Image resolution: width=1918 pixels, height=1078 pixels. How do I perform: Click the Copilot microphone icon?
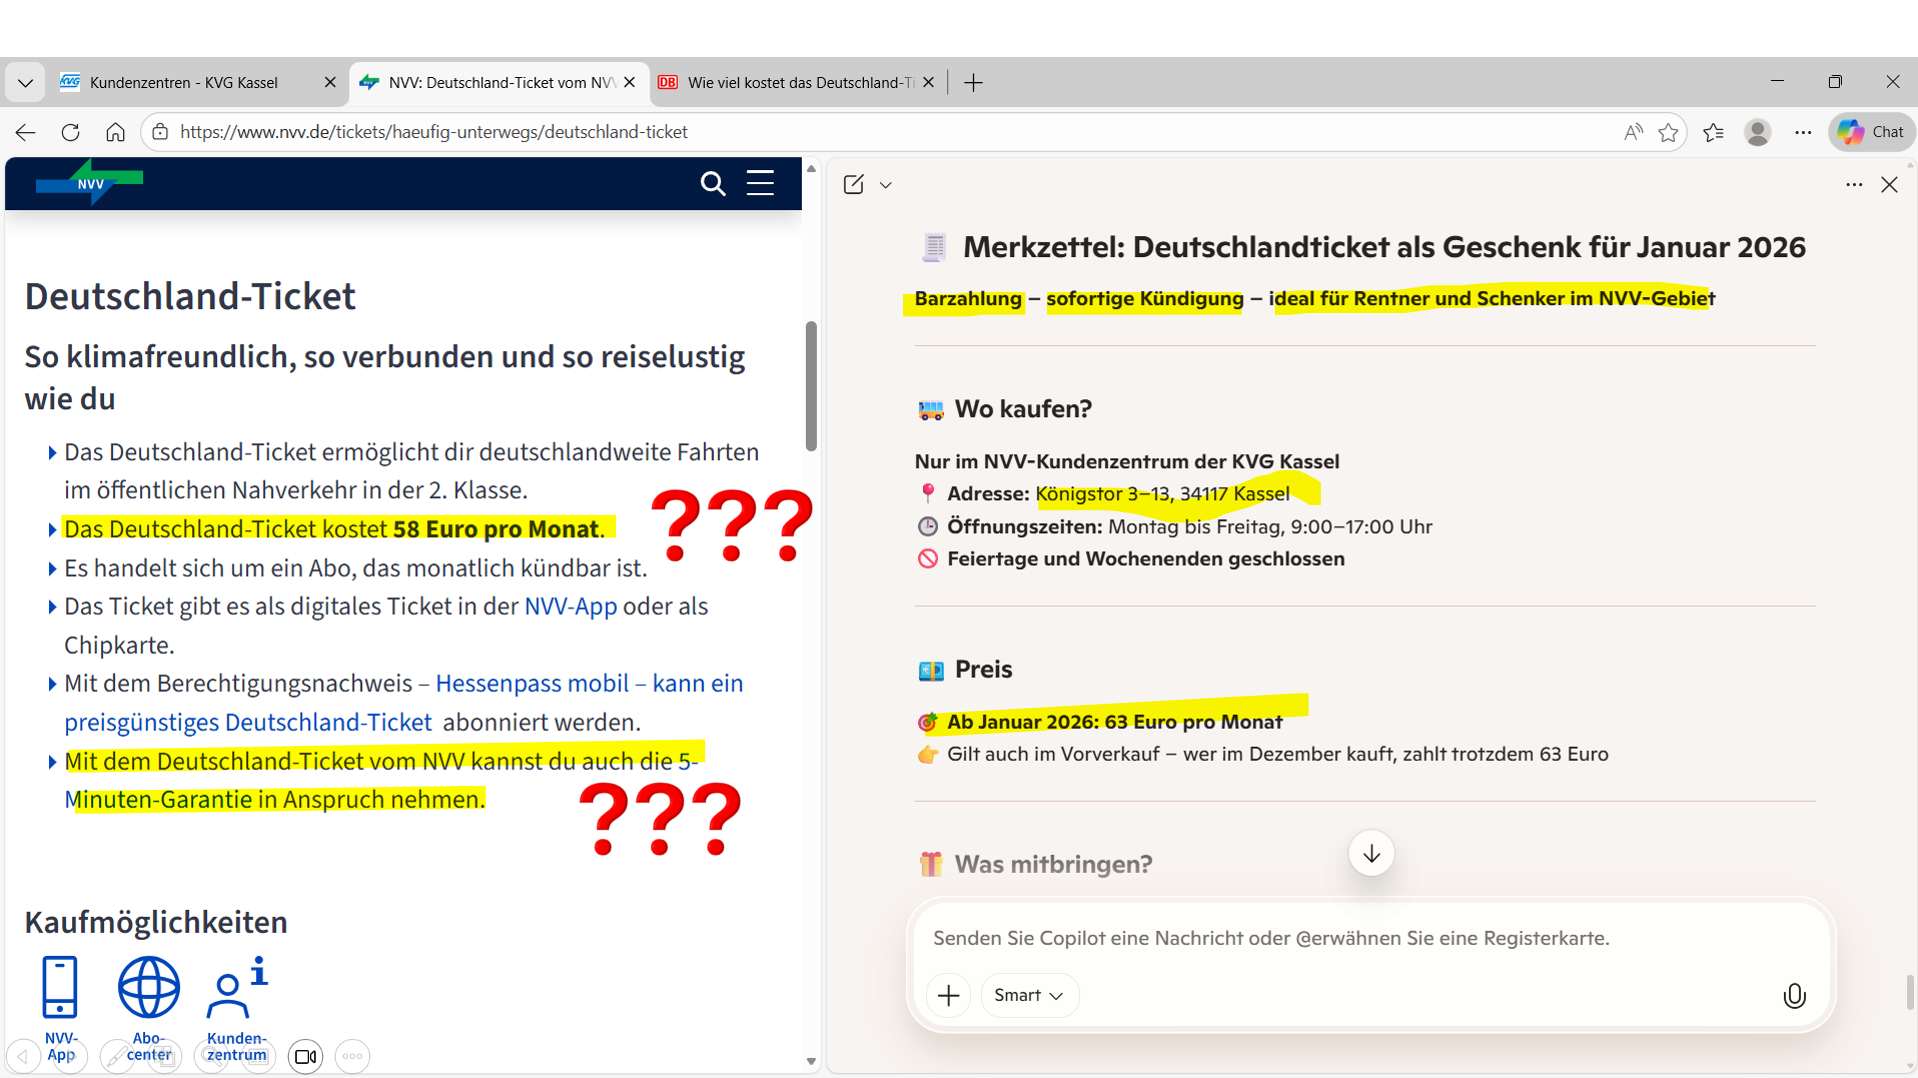[1794, 995]
